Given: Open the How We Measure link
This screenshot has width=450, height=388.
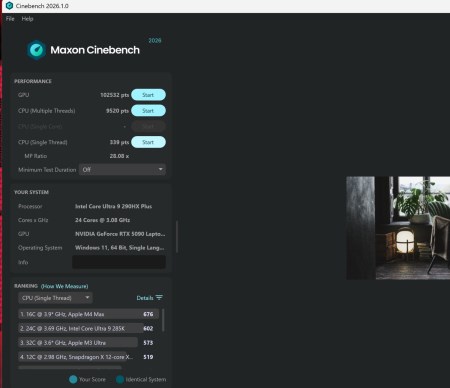Looking at the screenshot, I should pyautogui.click(x=64, y=286).
